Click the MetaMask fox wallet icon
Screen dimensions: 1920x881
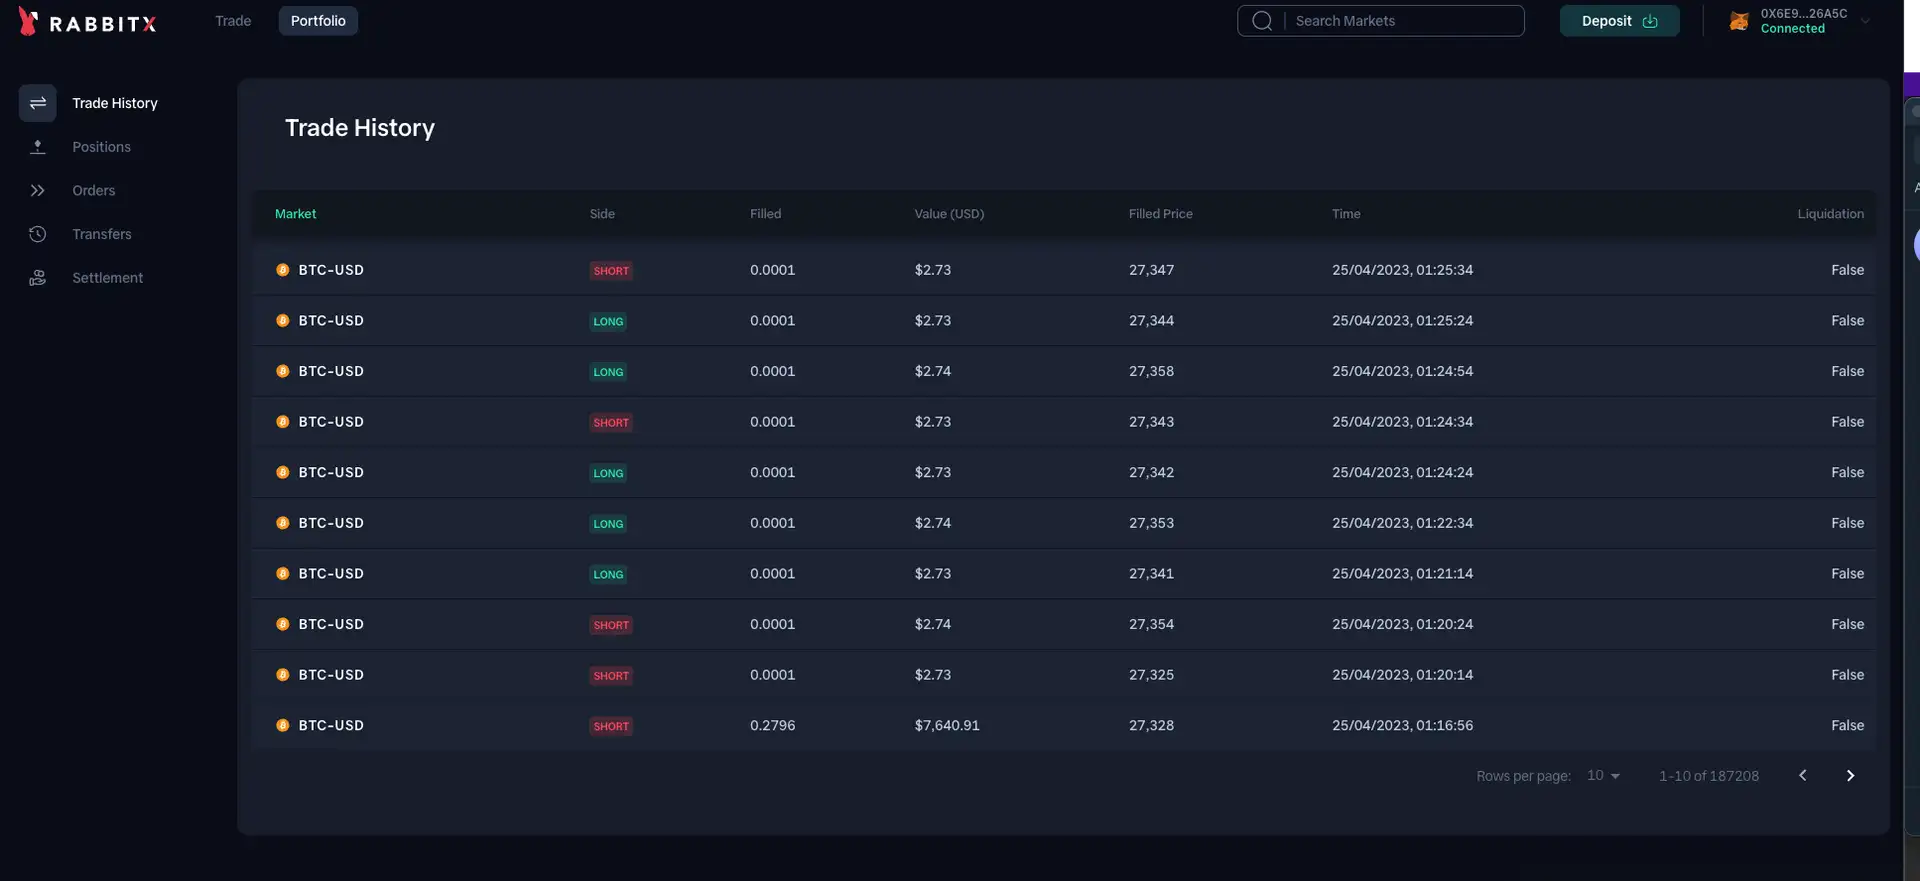1739,21
